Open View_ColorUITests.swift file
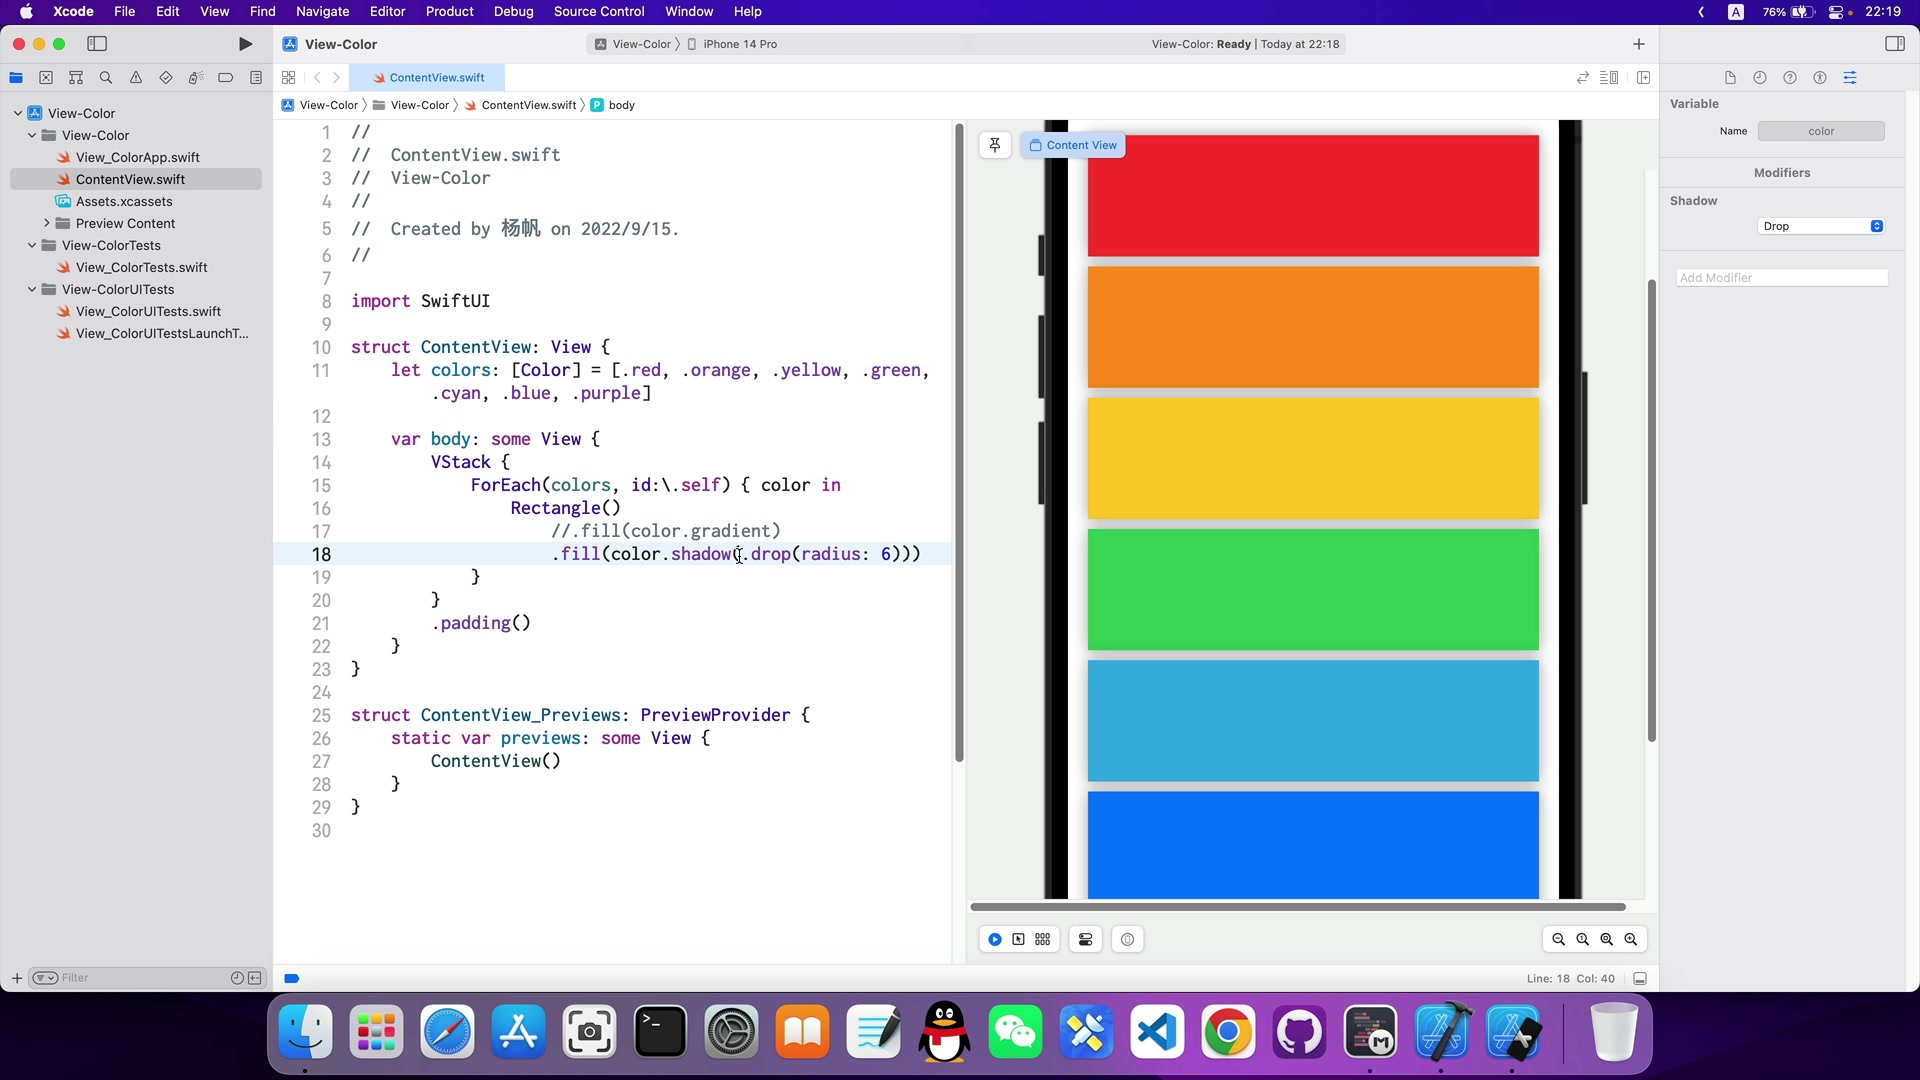 point(148,311)
